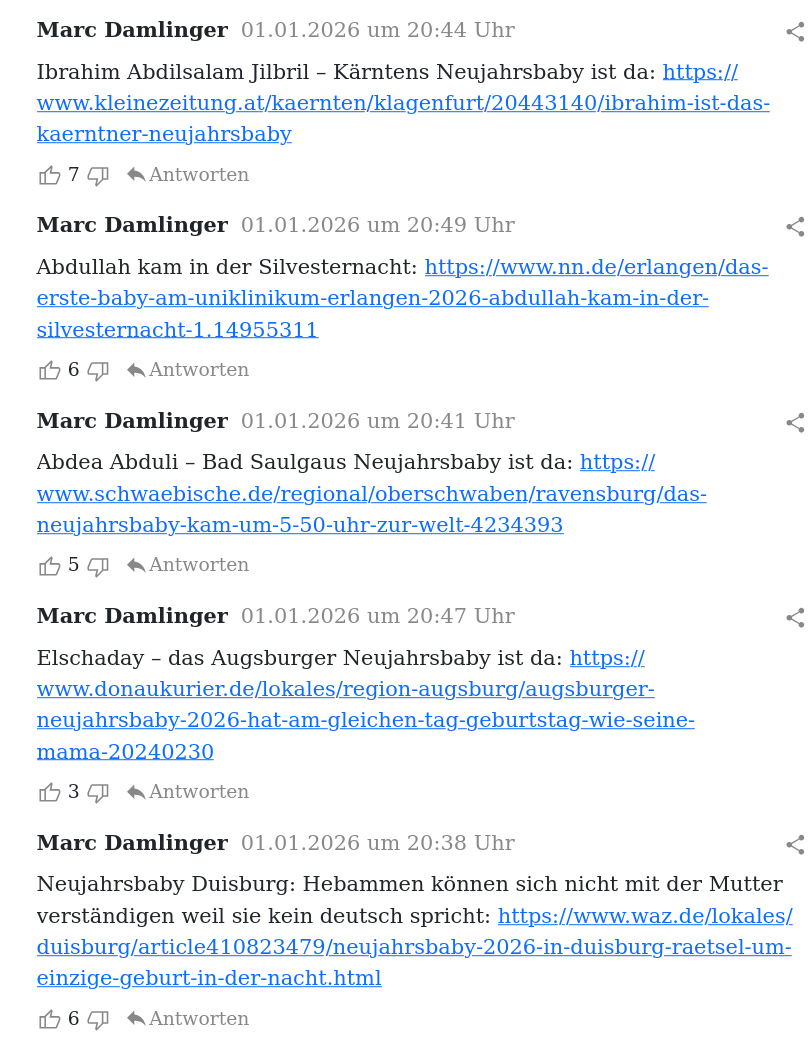Open the nn.de Erlangen article link
Screen dimensions: 808x1053
tap(402, 298)
